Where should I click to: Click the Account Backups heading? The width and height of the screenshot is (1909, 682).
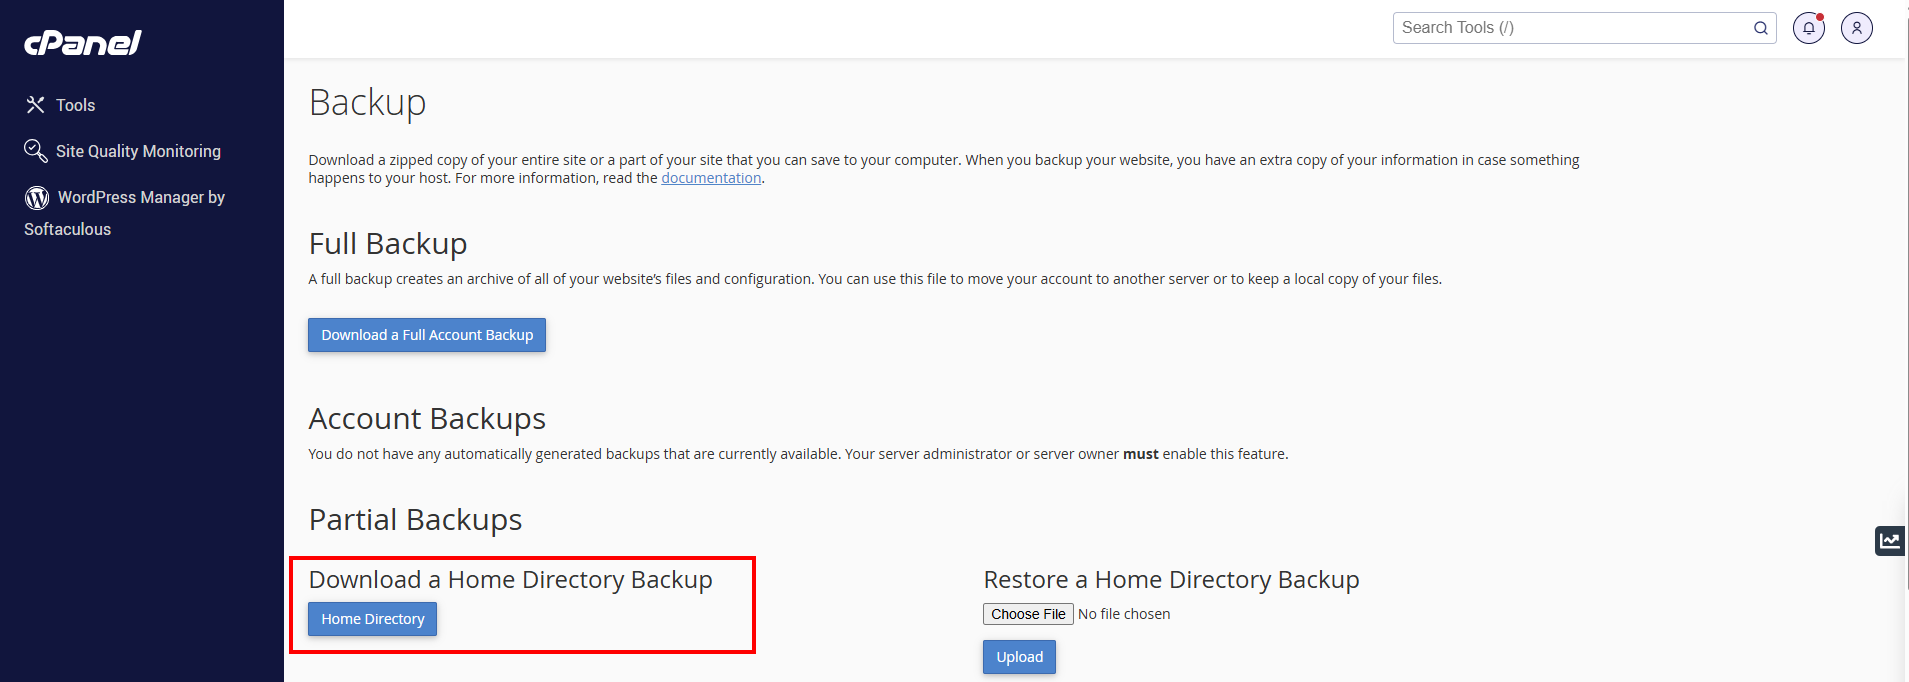pos(427,418)
